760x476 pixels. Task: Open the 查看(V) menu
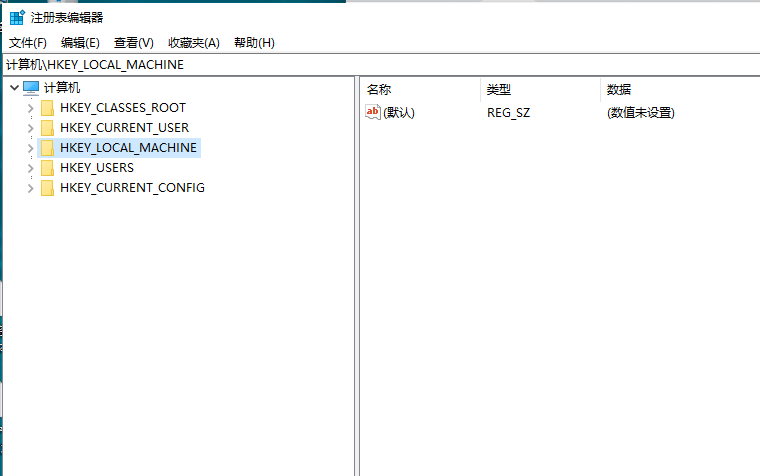134,43
